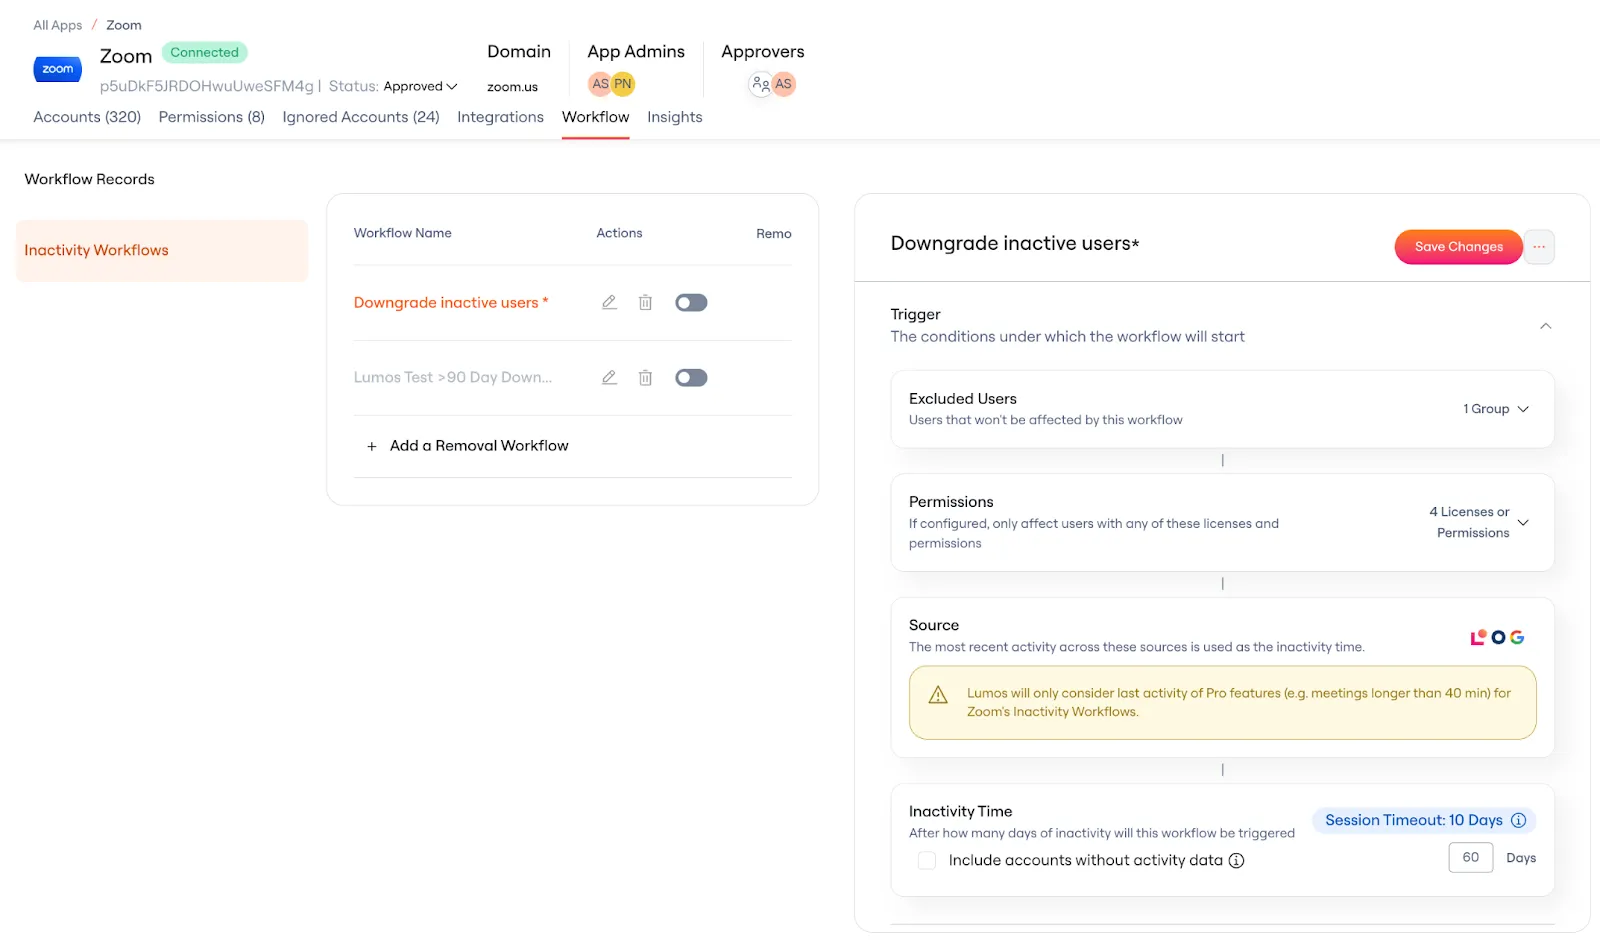Click the Connected status badge
Screen dimensions: 1600x946
[x=204, y=52]
